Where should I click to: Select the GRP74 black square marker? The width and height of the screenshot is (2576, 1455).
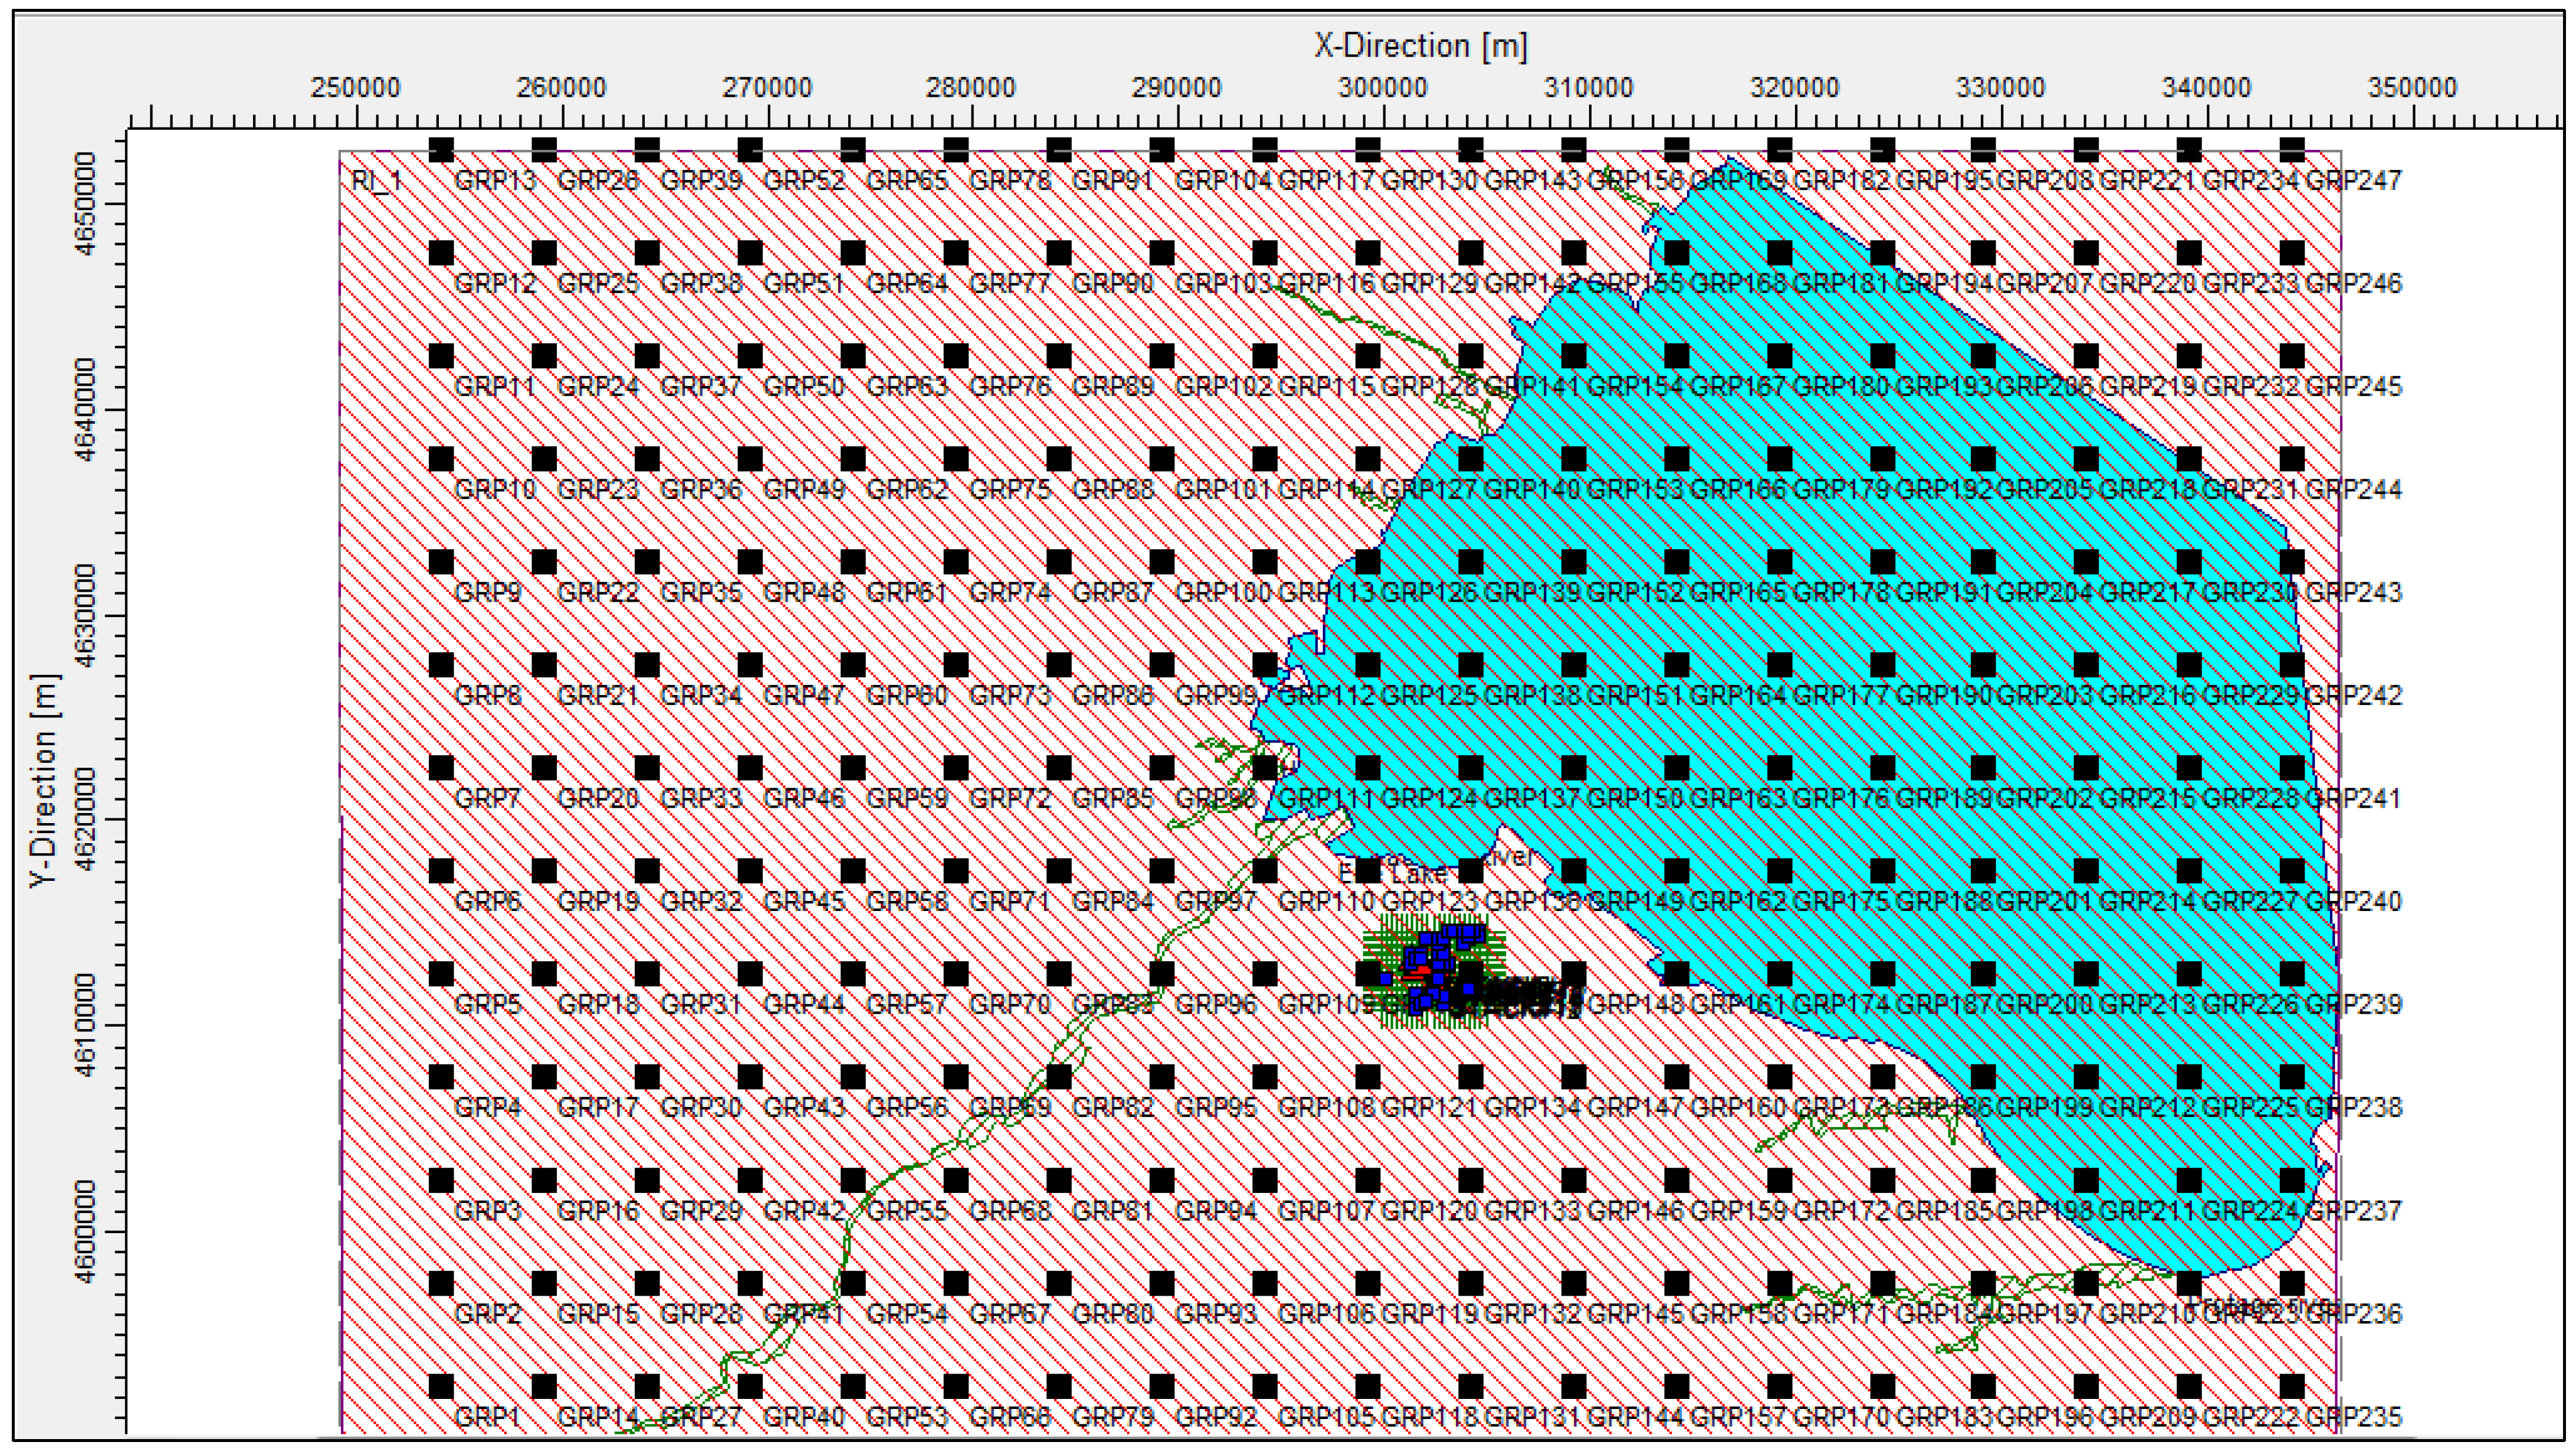pos(956,562)
